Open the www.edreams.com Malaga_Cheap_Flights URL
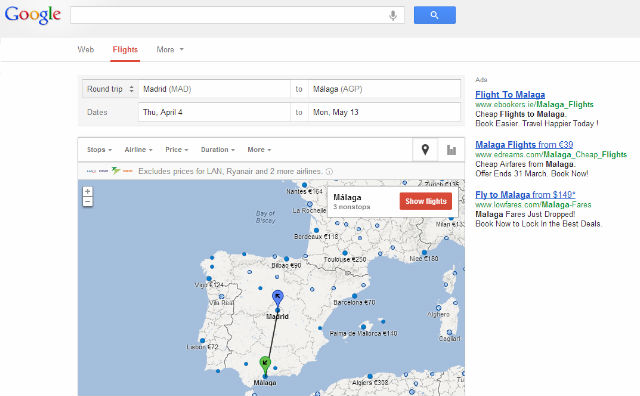The image size is (640, 396). click(551, 154)
